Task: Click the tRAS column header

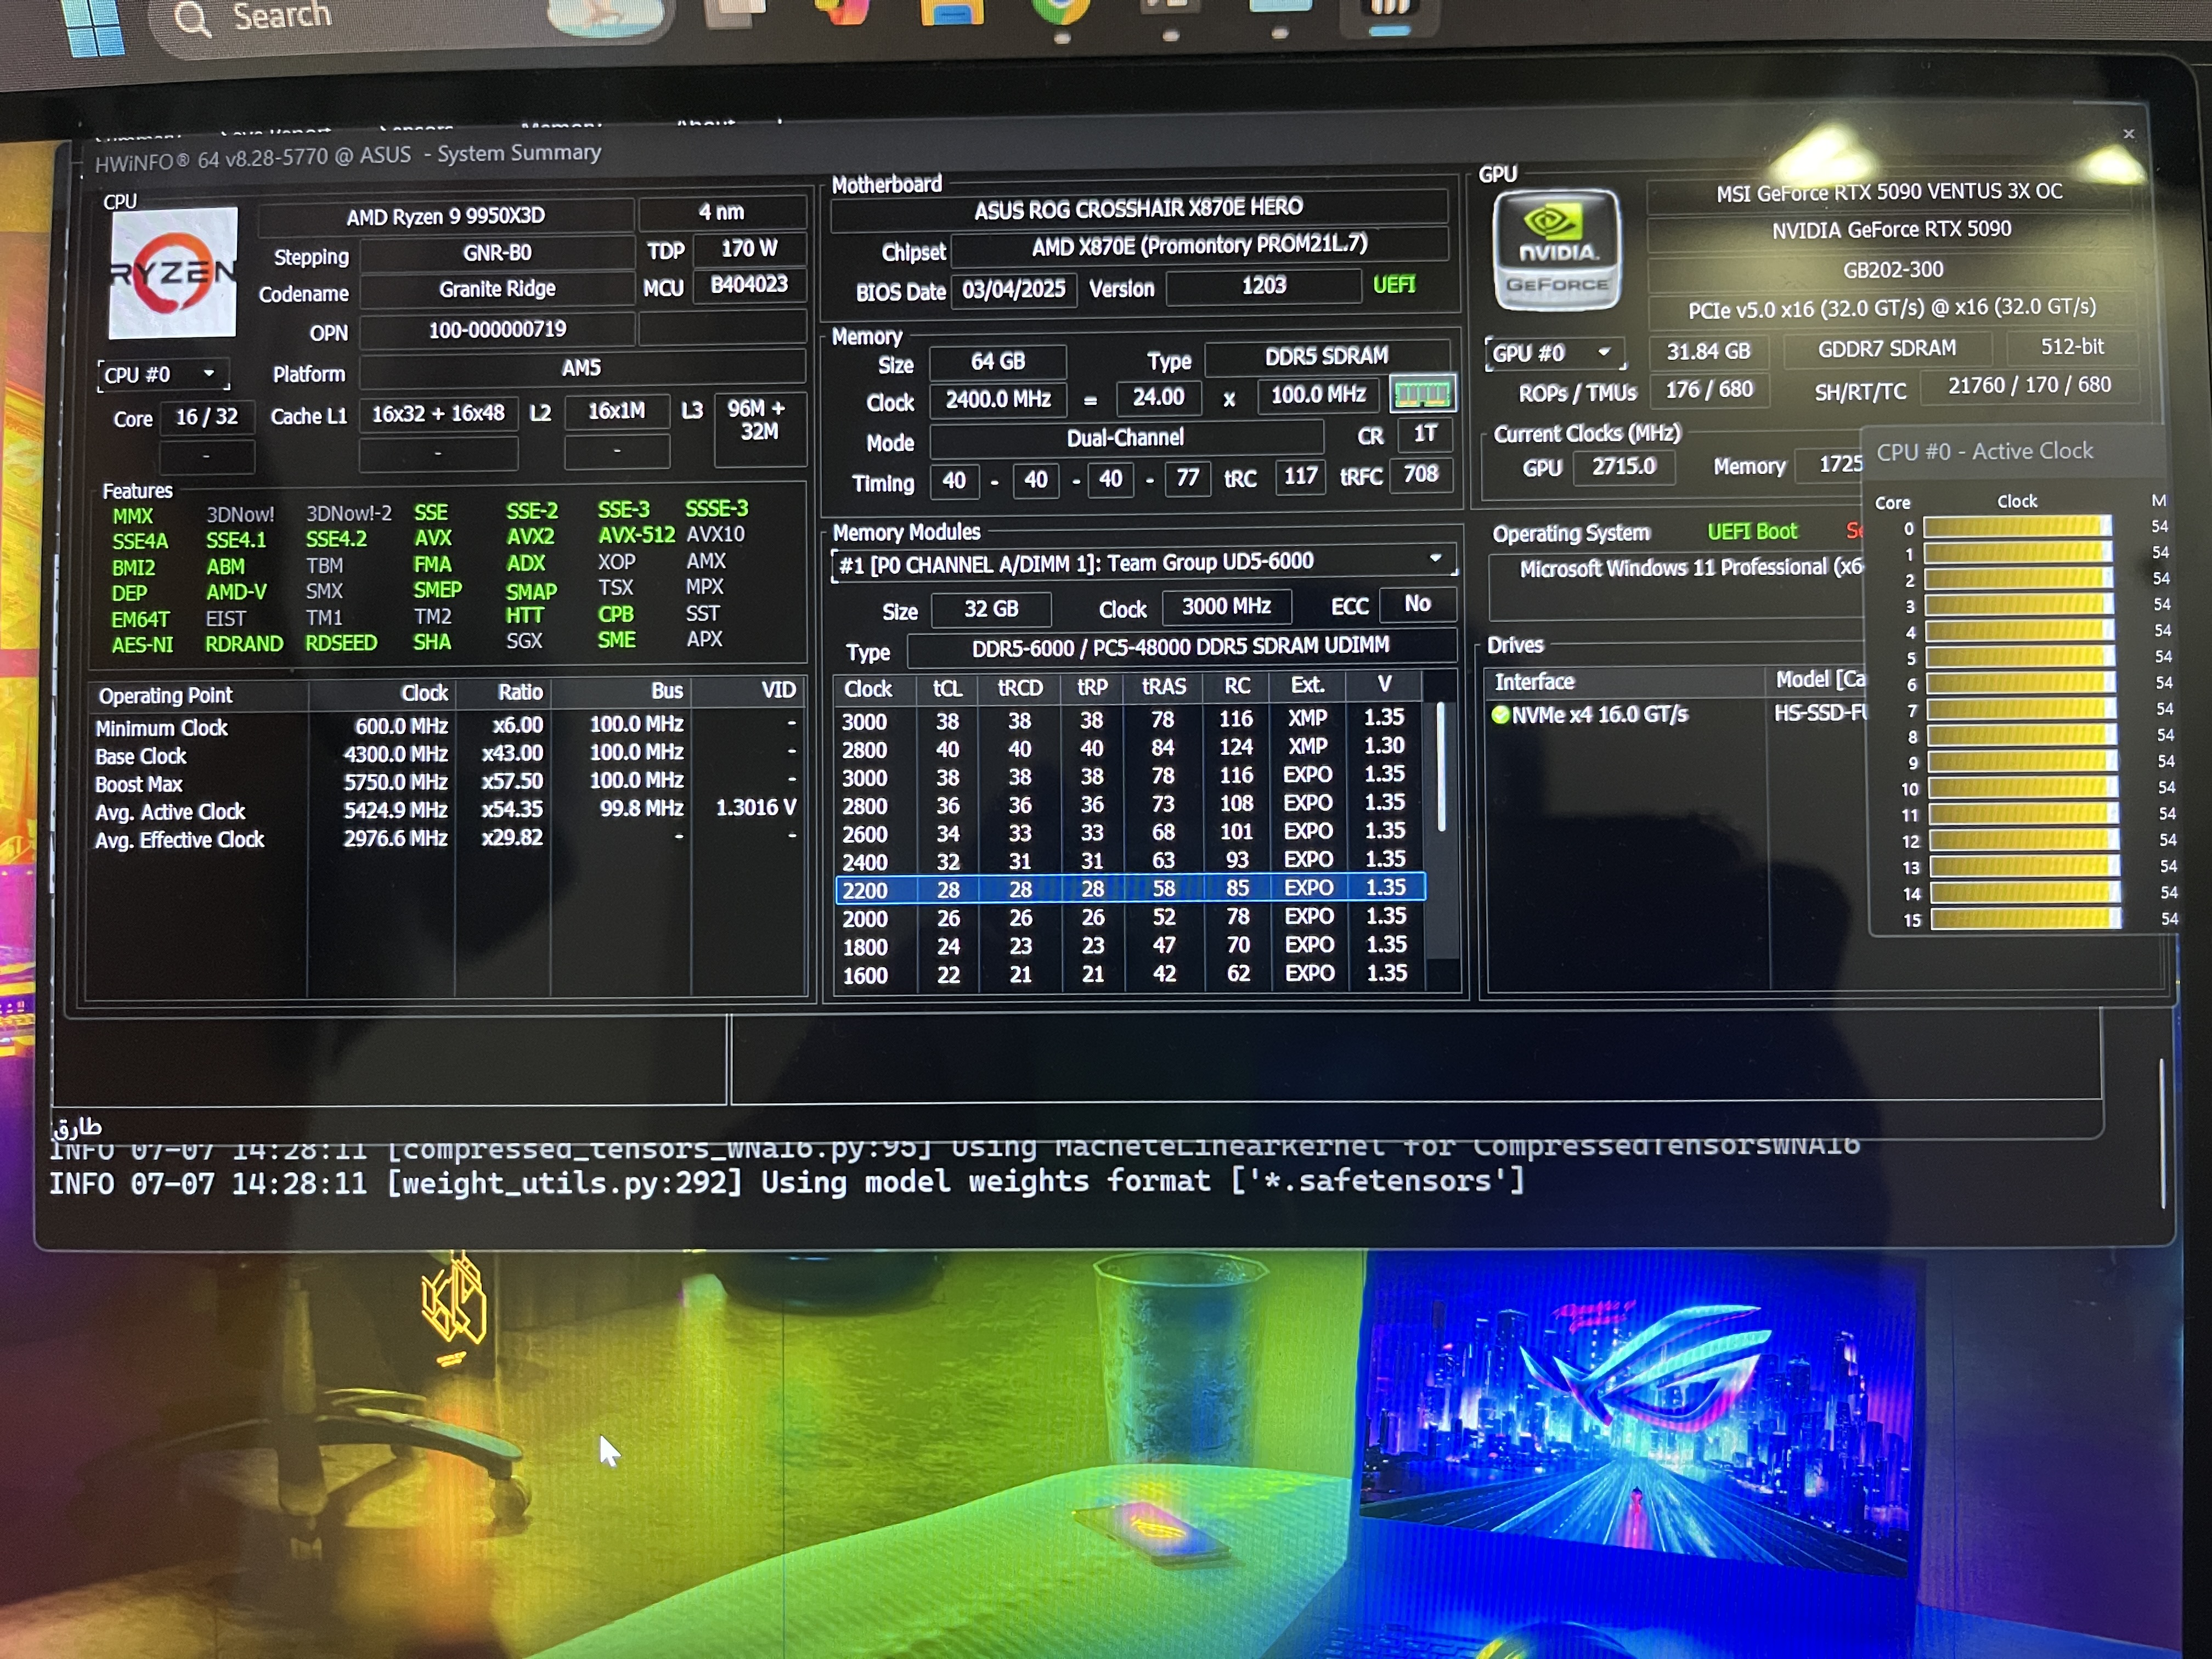Action: coord(1164,687)
